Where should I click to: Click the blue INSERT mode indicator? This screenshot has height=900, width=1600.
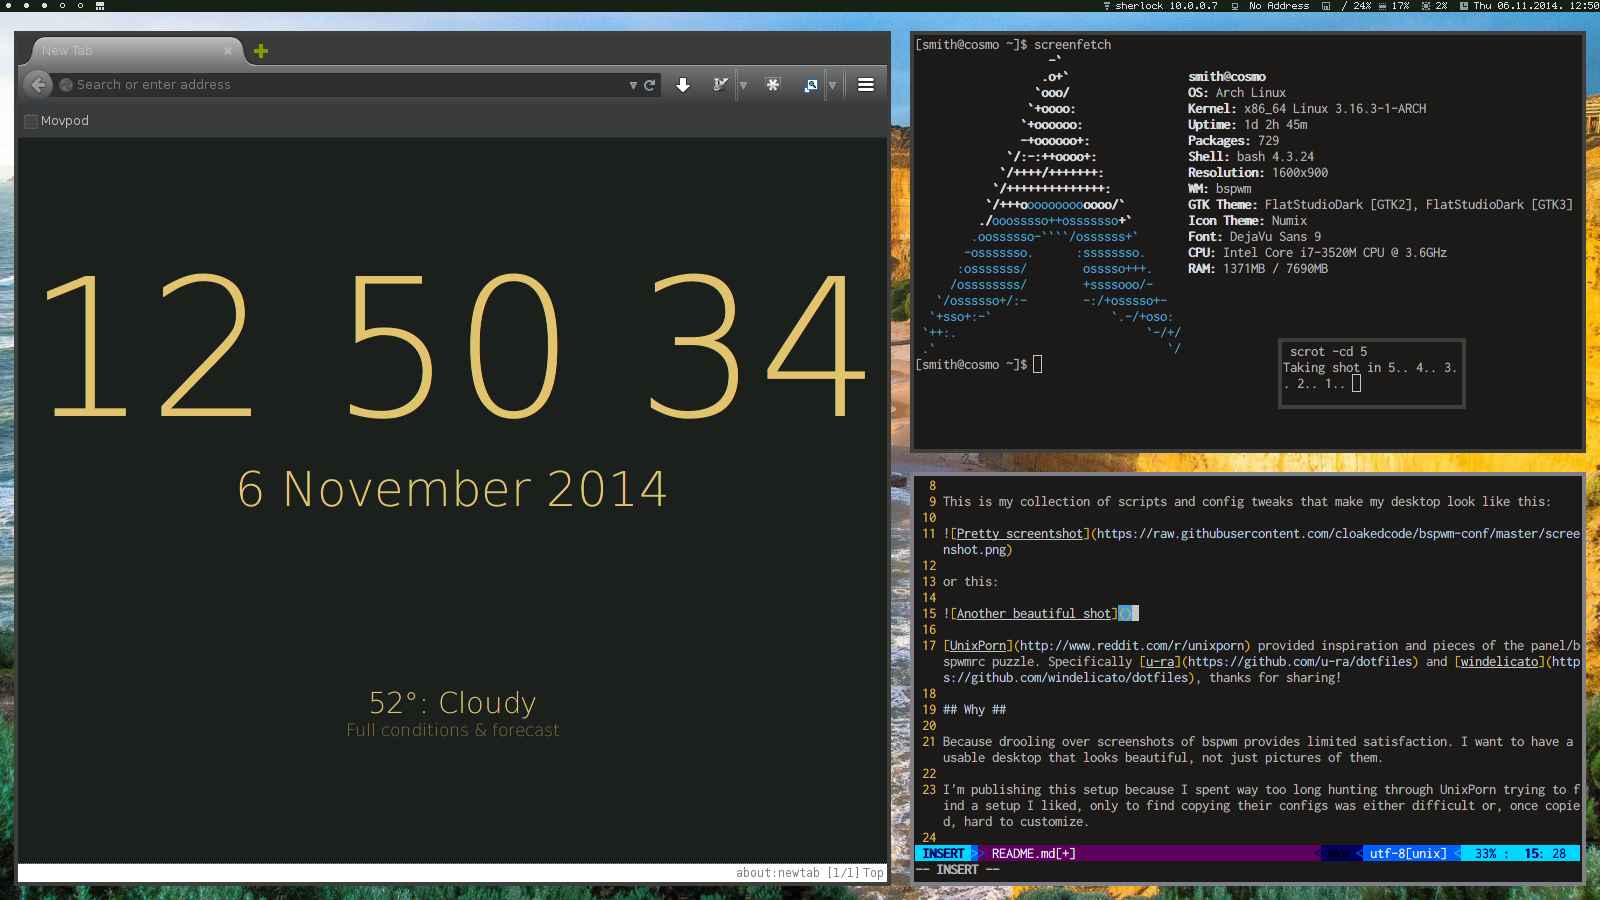(x=943, y=853)
